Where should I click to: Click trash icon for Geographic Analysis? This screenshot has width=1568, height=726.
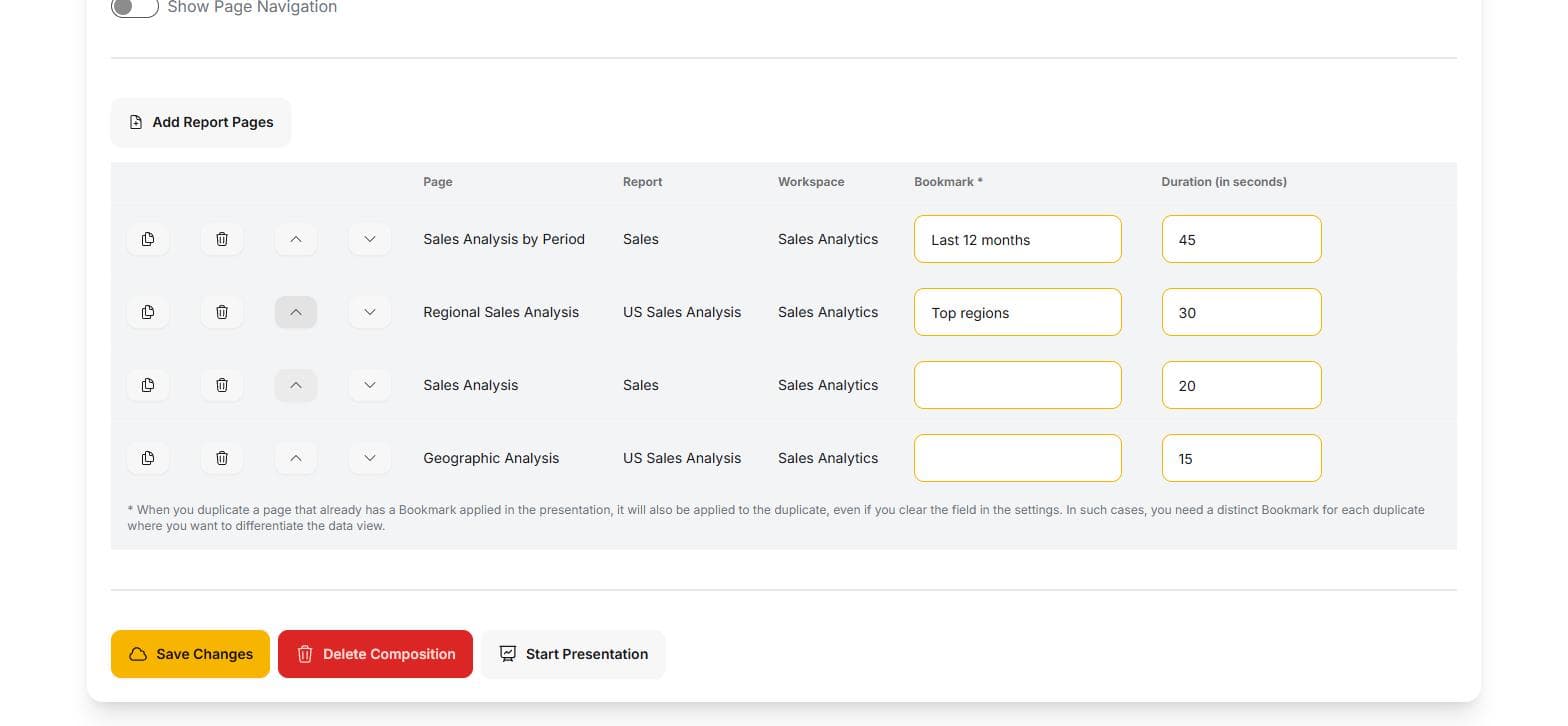click(x=222, y=458)
